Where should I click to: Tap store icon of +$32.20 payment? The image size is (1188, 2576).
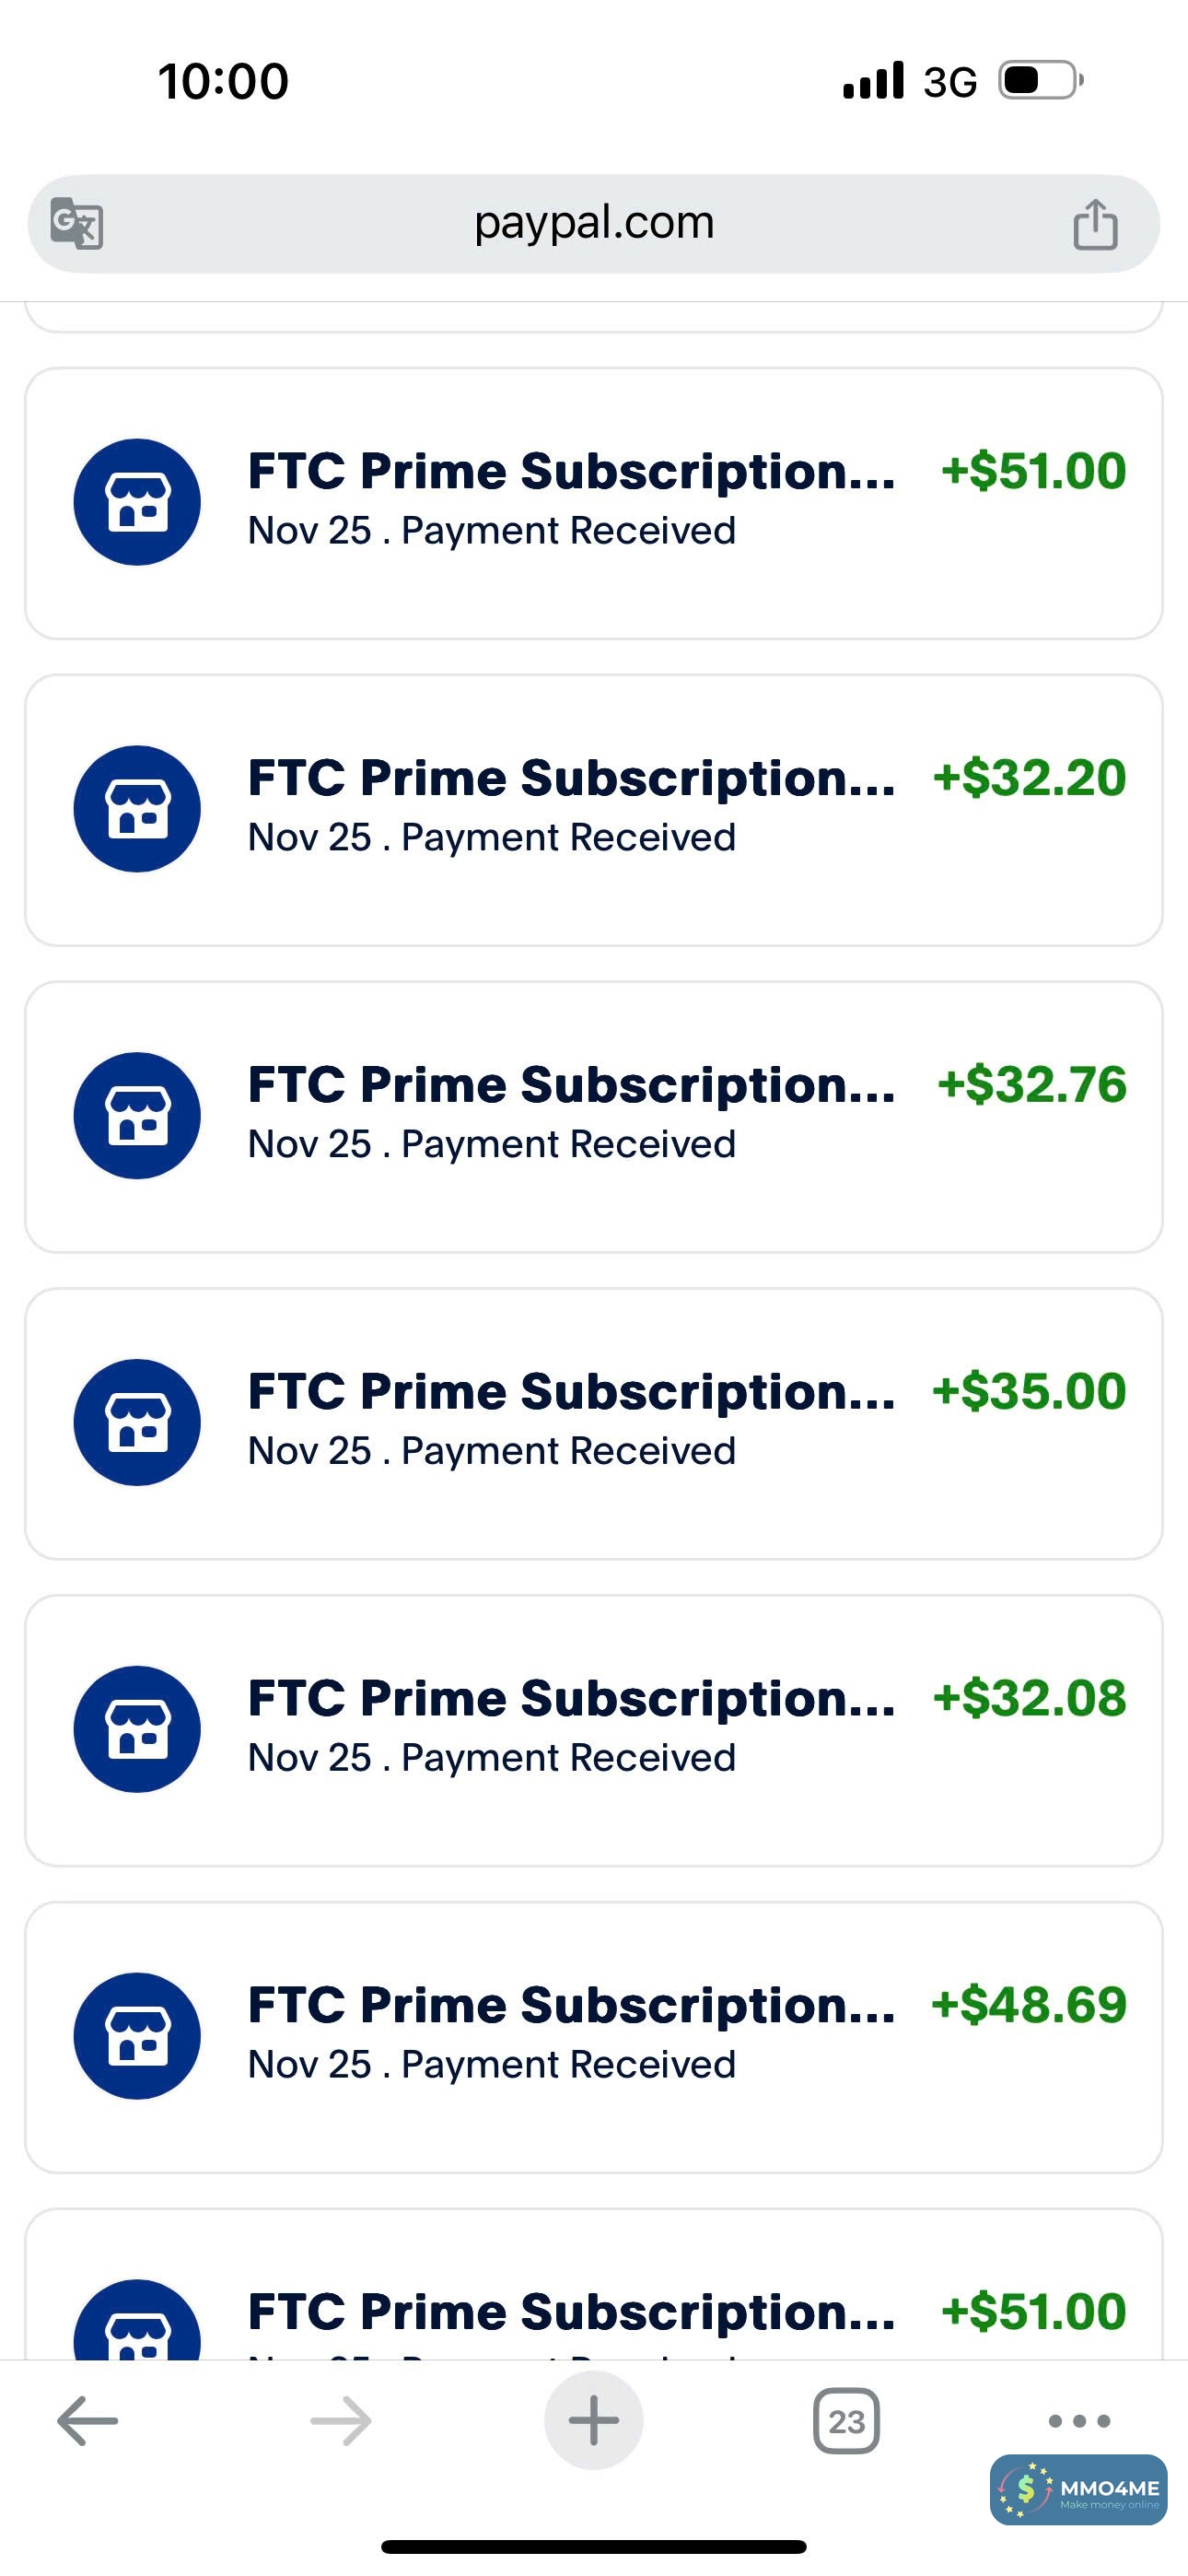pos(137,808)
